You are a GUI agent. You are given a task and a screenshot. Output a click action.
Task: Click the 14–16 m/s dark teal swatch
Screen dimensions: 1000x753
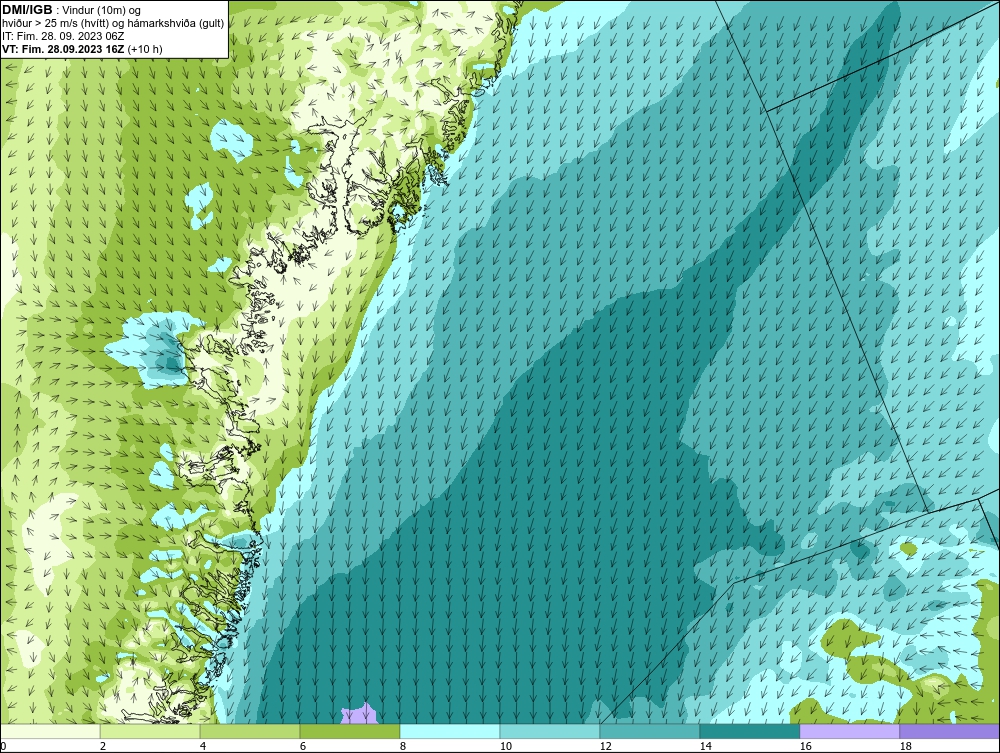click(x=749, y=731)
